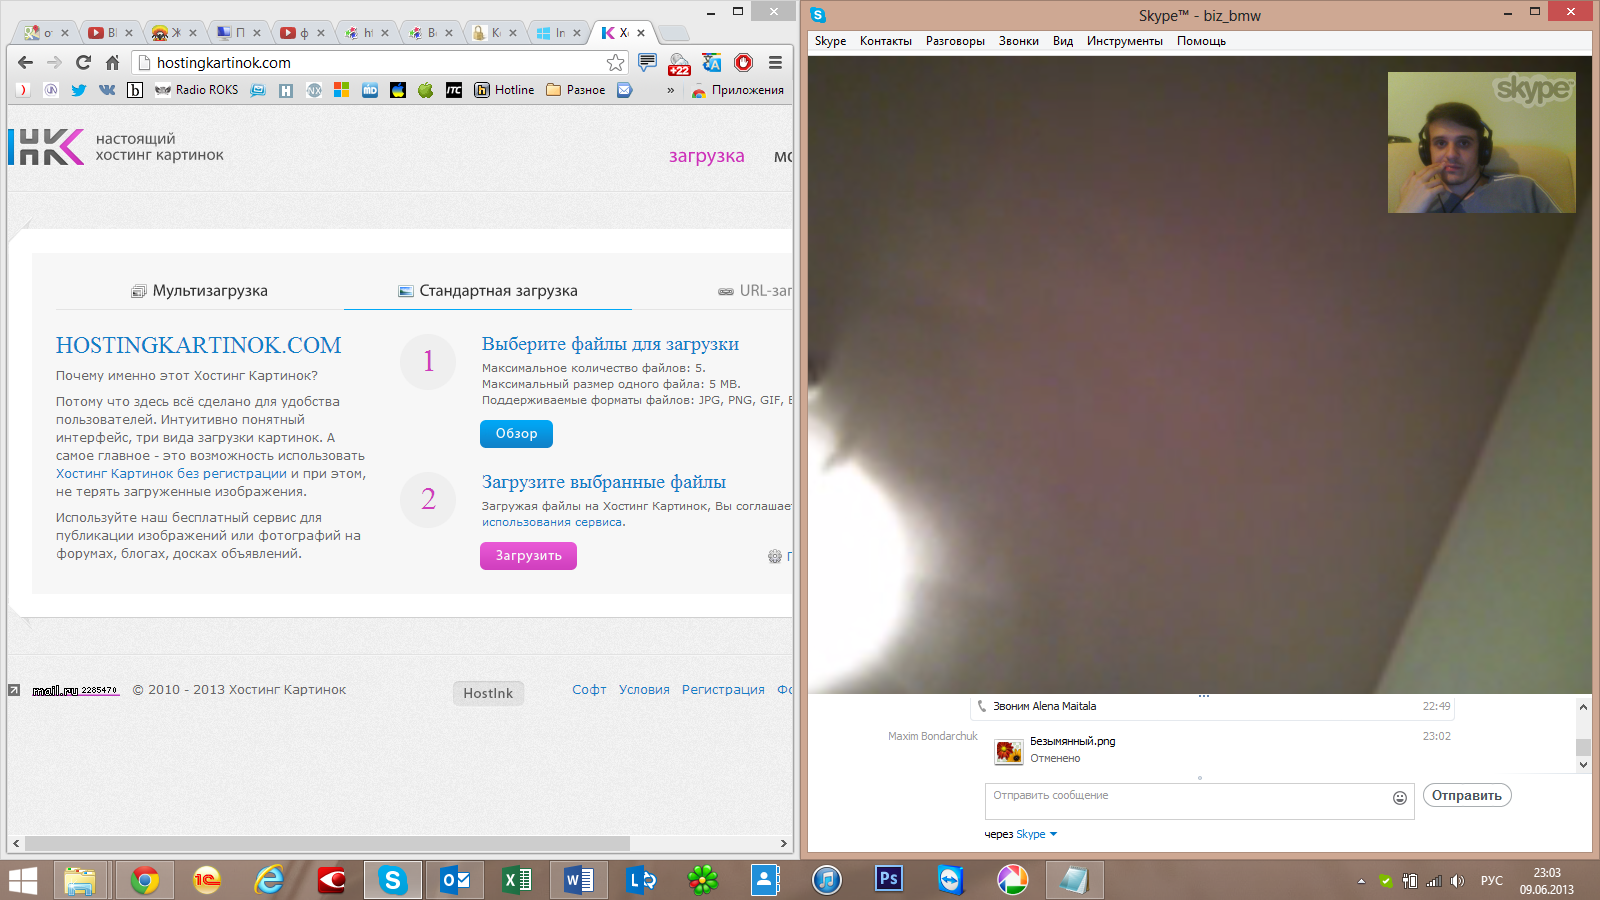Open ICQ flower icon on the taskbar
Screen dimensions: 1600x900
tap(703, 880)
